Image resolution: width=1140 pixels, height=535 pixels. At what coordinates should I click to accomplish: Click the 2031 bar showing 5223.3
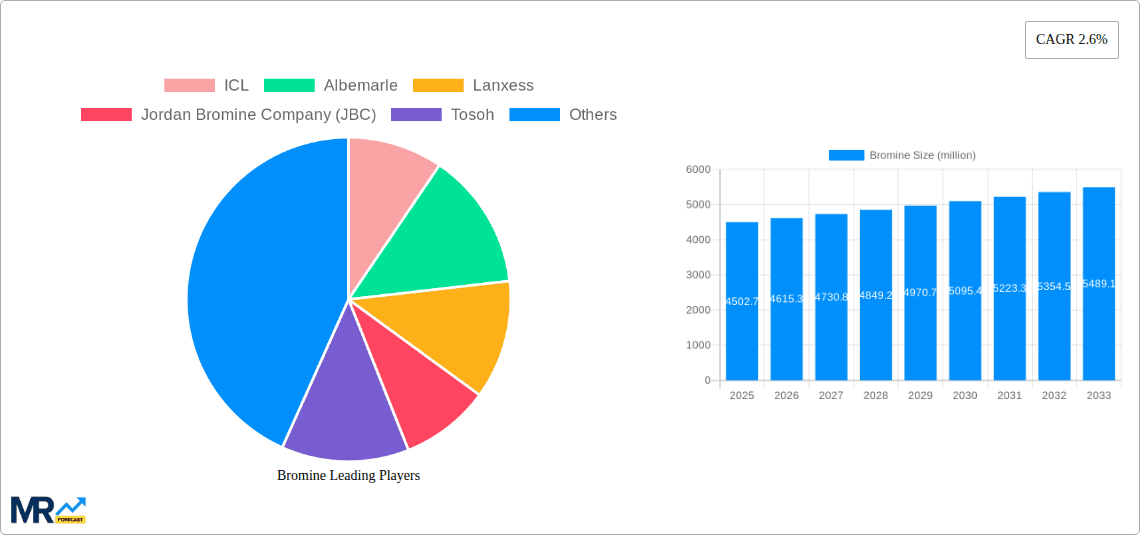coord(1010,288)
